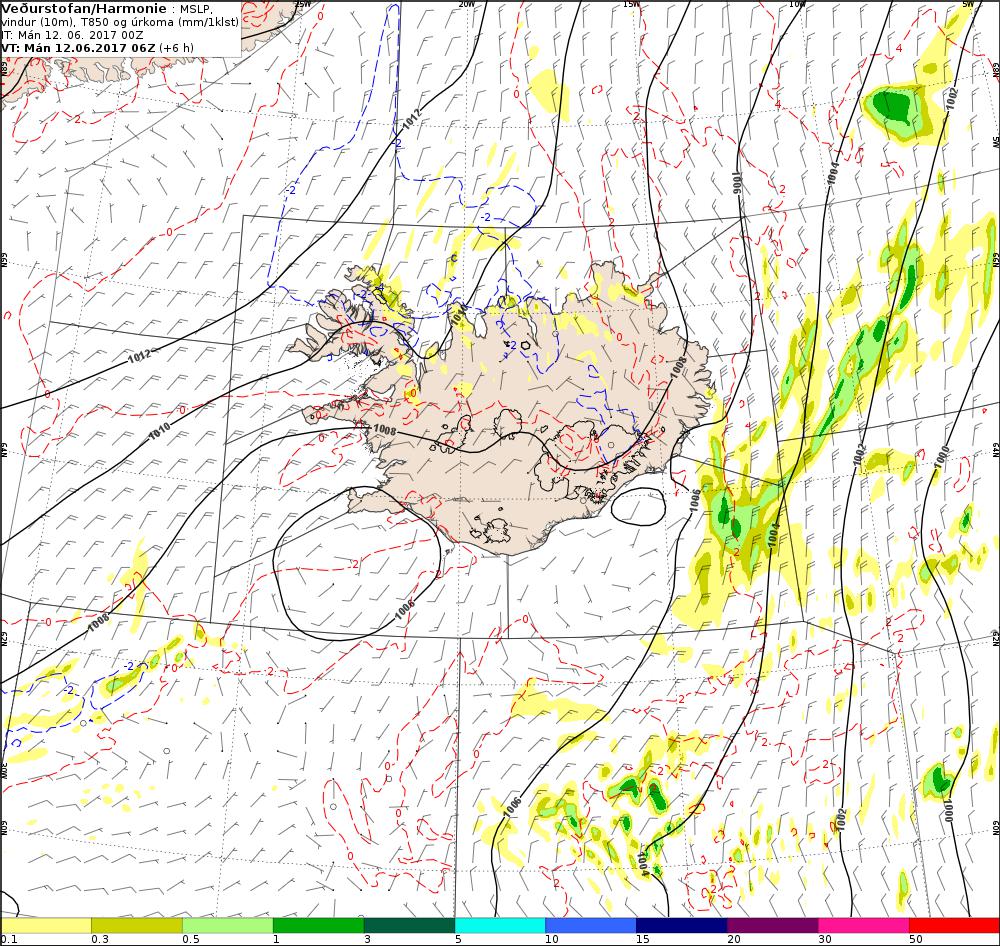Click the "20" legend value label
The image size is (1000, 946).
click(x=734, y=939)
